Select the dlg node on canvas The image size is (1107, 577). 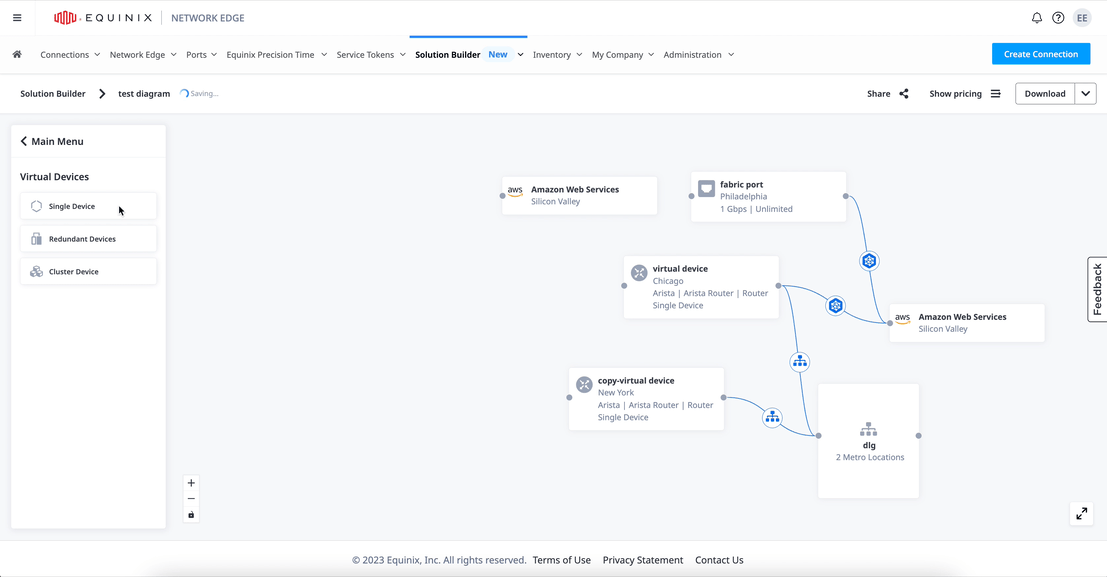868,440
